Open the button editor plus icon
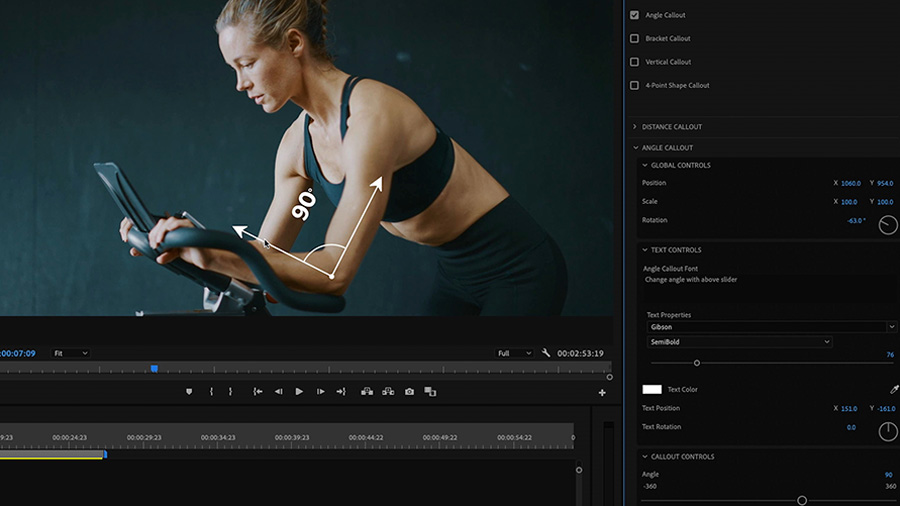 602,392
